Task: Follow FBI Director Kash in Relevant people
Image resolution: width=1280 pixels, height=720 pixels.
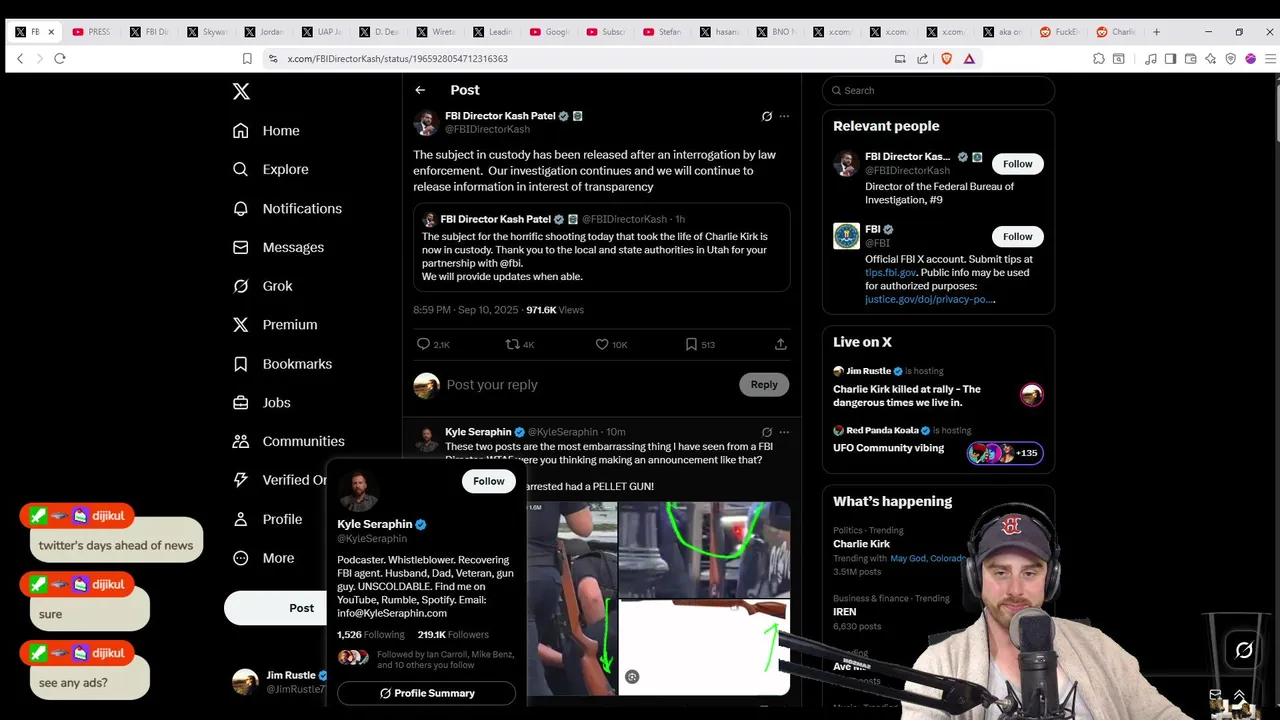Action: tap(1018, 164)
